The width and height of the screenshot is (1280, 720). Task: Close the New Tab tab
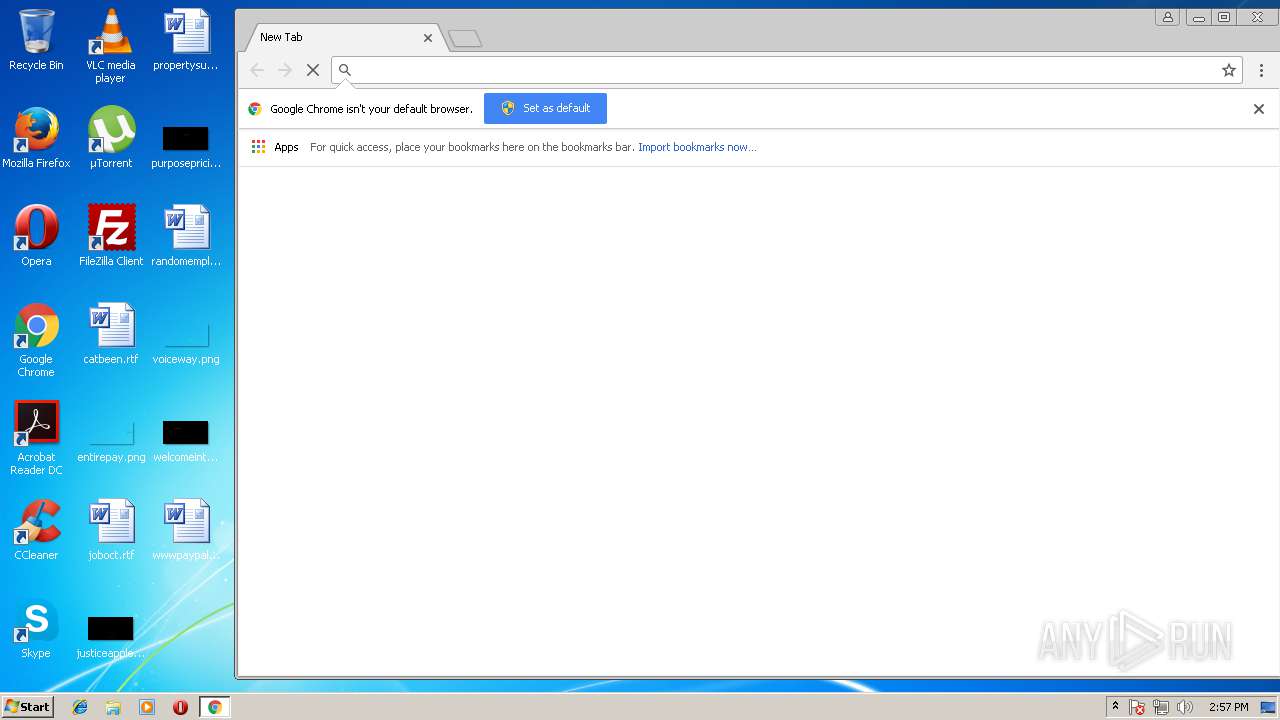point(428,38)
